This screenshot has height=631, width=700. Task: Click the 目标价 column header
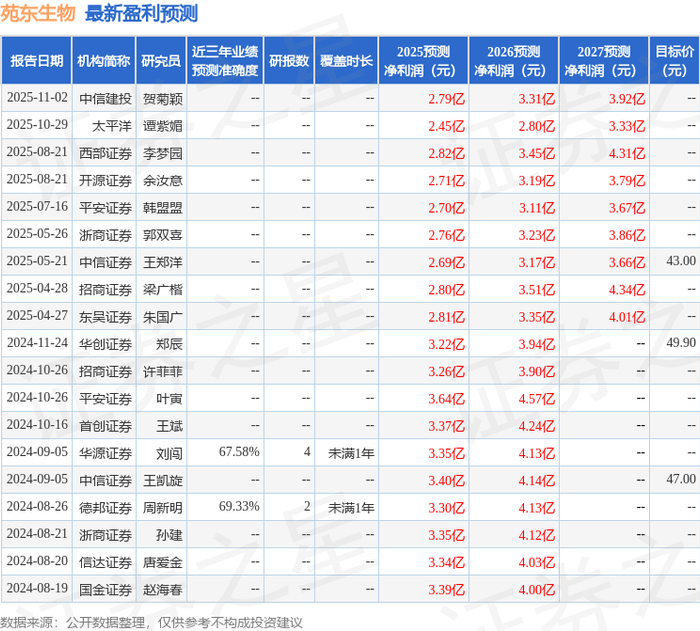(675, 61)
